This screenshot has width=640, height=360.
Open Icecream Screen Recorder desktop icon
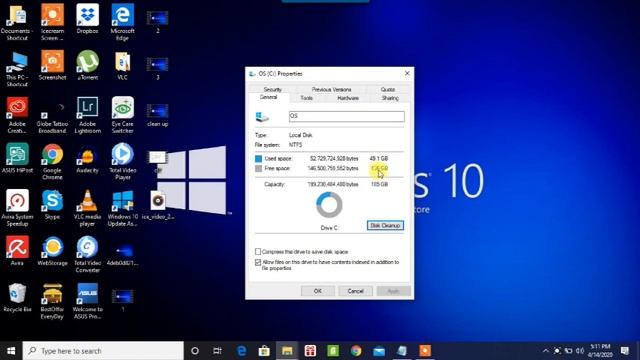pos(52,22)
